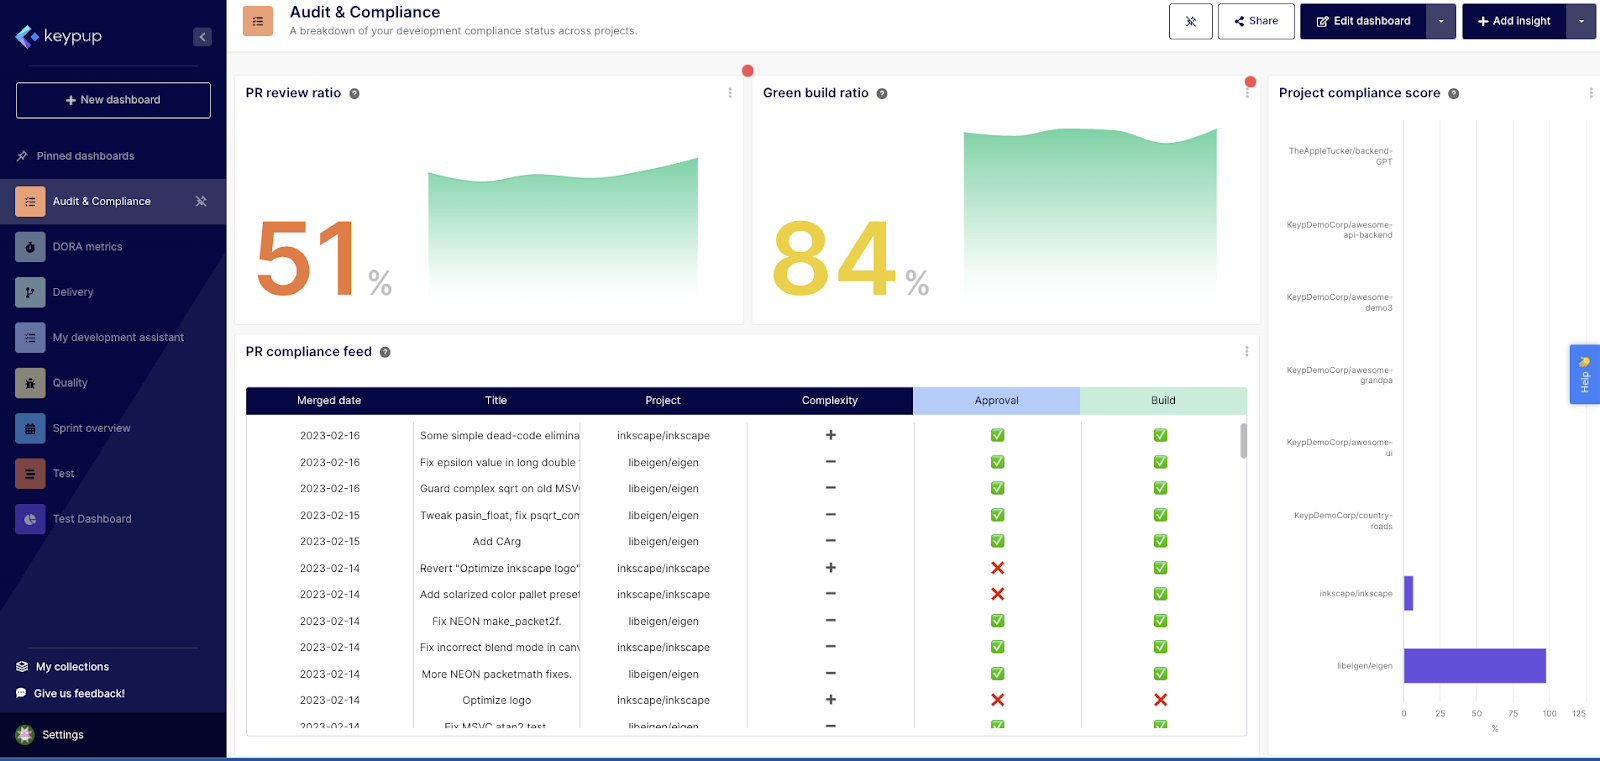Click the Test Dashboard pie chart icon
This screenshot has width=1600, height=761.
(30, 519)
